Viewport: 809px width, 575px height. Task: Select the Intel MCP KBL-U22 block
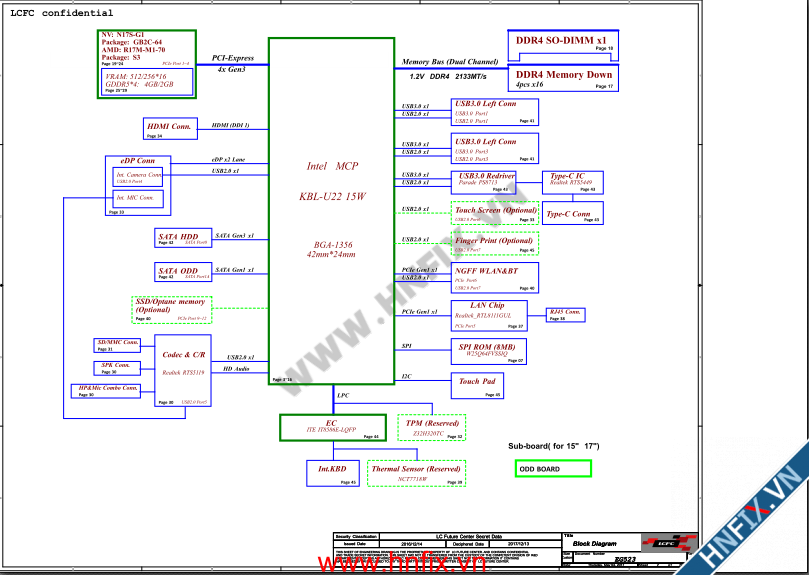[332, 210]
